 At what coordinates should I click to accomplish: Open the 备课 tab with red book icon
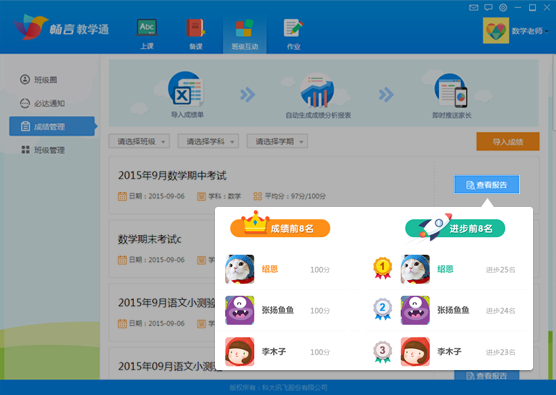point(196,34)
